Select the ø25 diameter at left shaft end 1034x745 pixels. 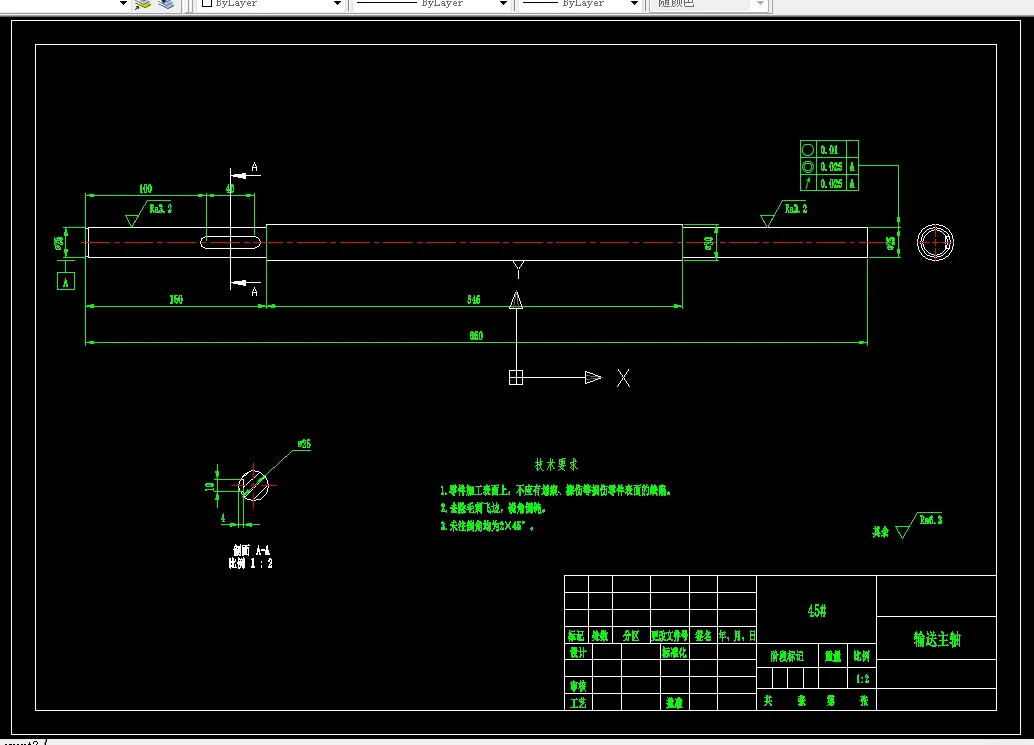59,243
